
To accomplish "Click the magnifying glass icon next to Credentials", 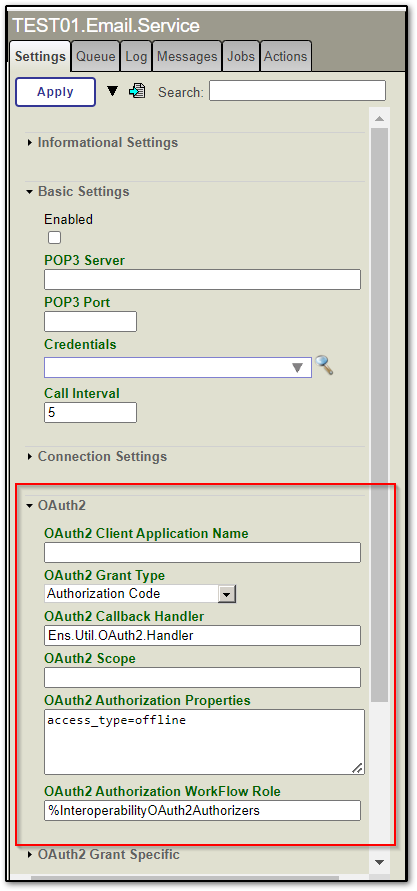I will pyautogui.click(x=324, y=365).
